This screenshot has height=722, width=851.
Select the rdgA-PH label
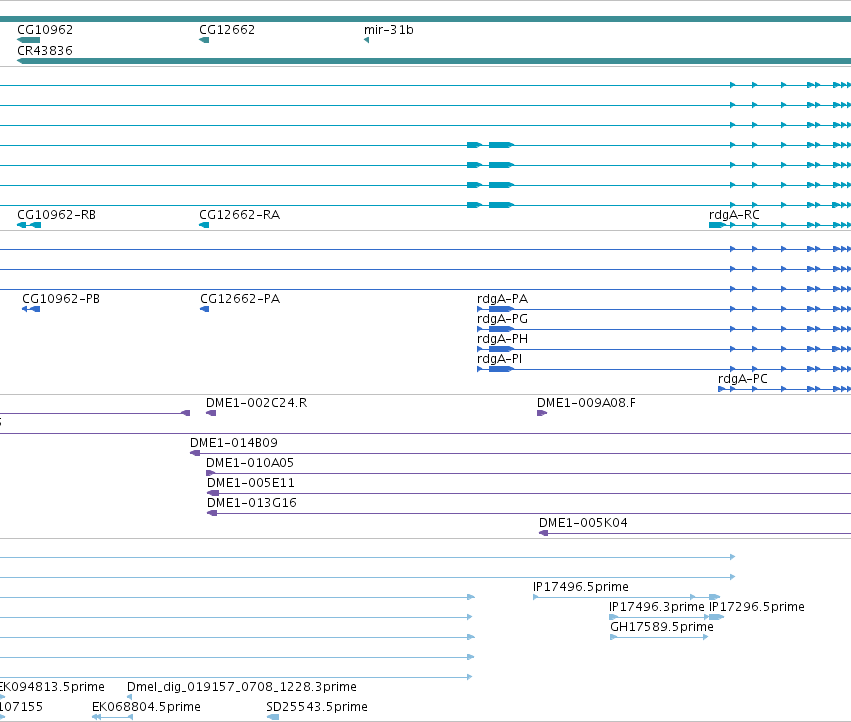click(x=503, y=339)
